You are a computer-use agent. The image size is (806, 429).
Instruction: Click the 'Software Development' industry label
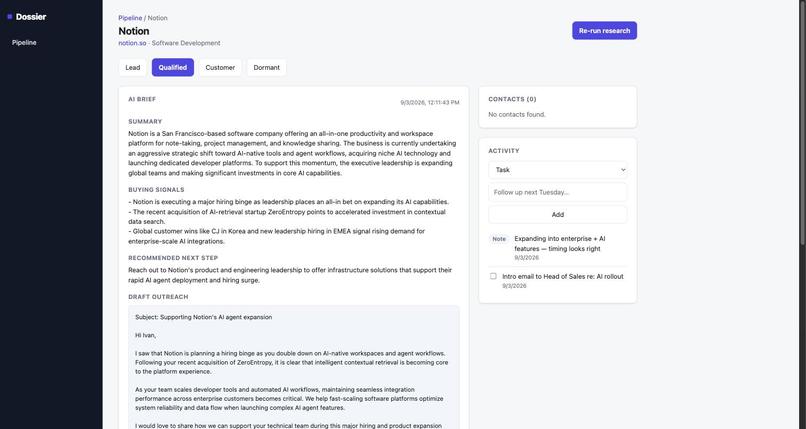coord(186,43)
